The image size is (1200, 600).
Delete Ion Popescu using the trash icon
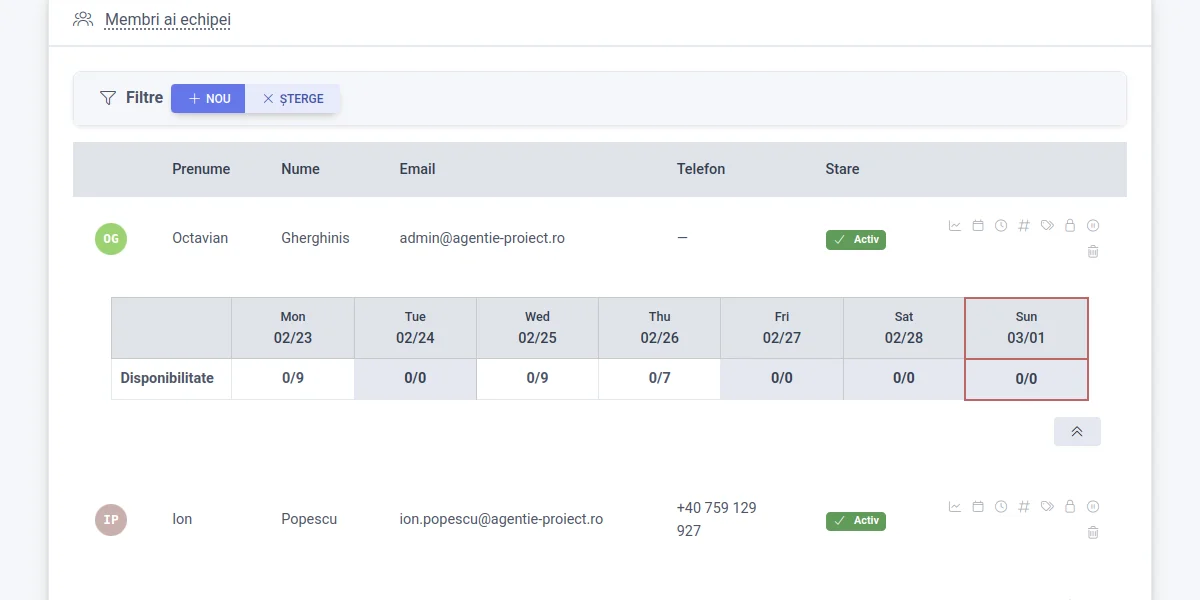pos(1093,532)
